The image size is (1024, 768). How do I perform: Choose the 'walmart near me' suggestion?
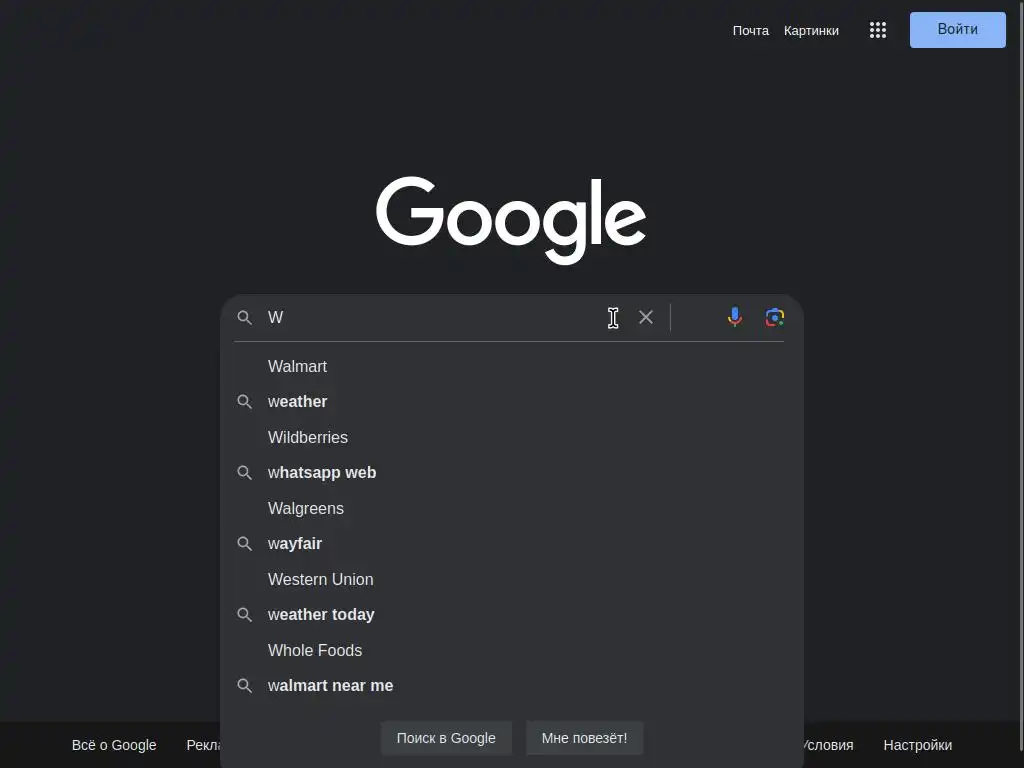(512, 686)
